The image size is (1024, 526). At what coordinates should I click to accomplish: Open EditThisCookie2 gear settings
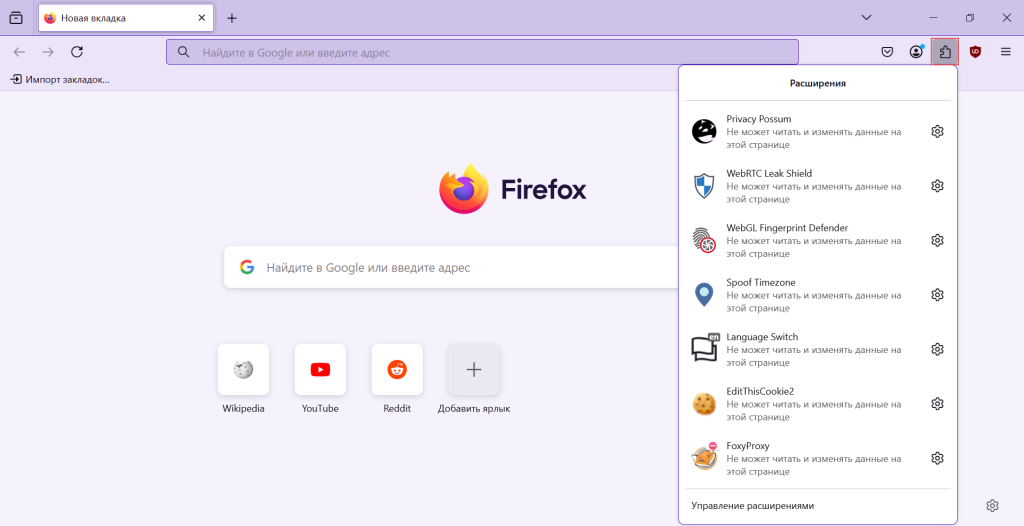click(x=937, y=404)
